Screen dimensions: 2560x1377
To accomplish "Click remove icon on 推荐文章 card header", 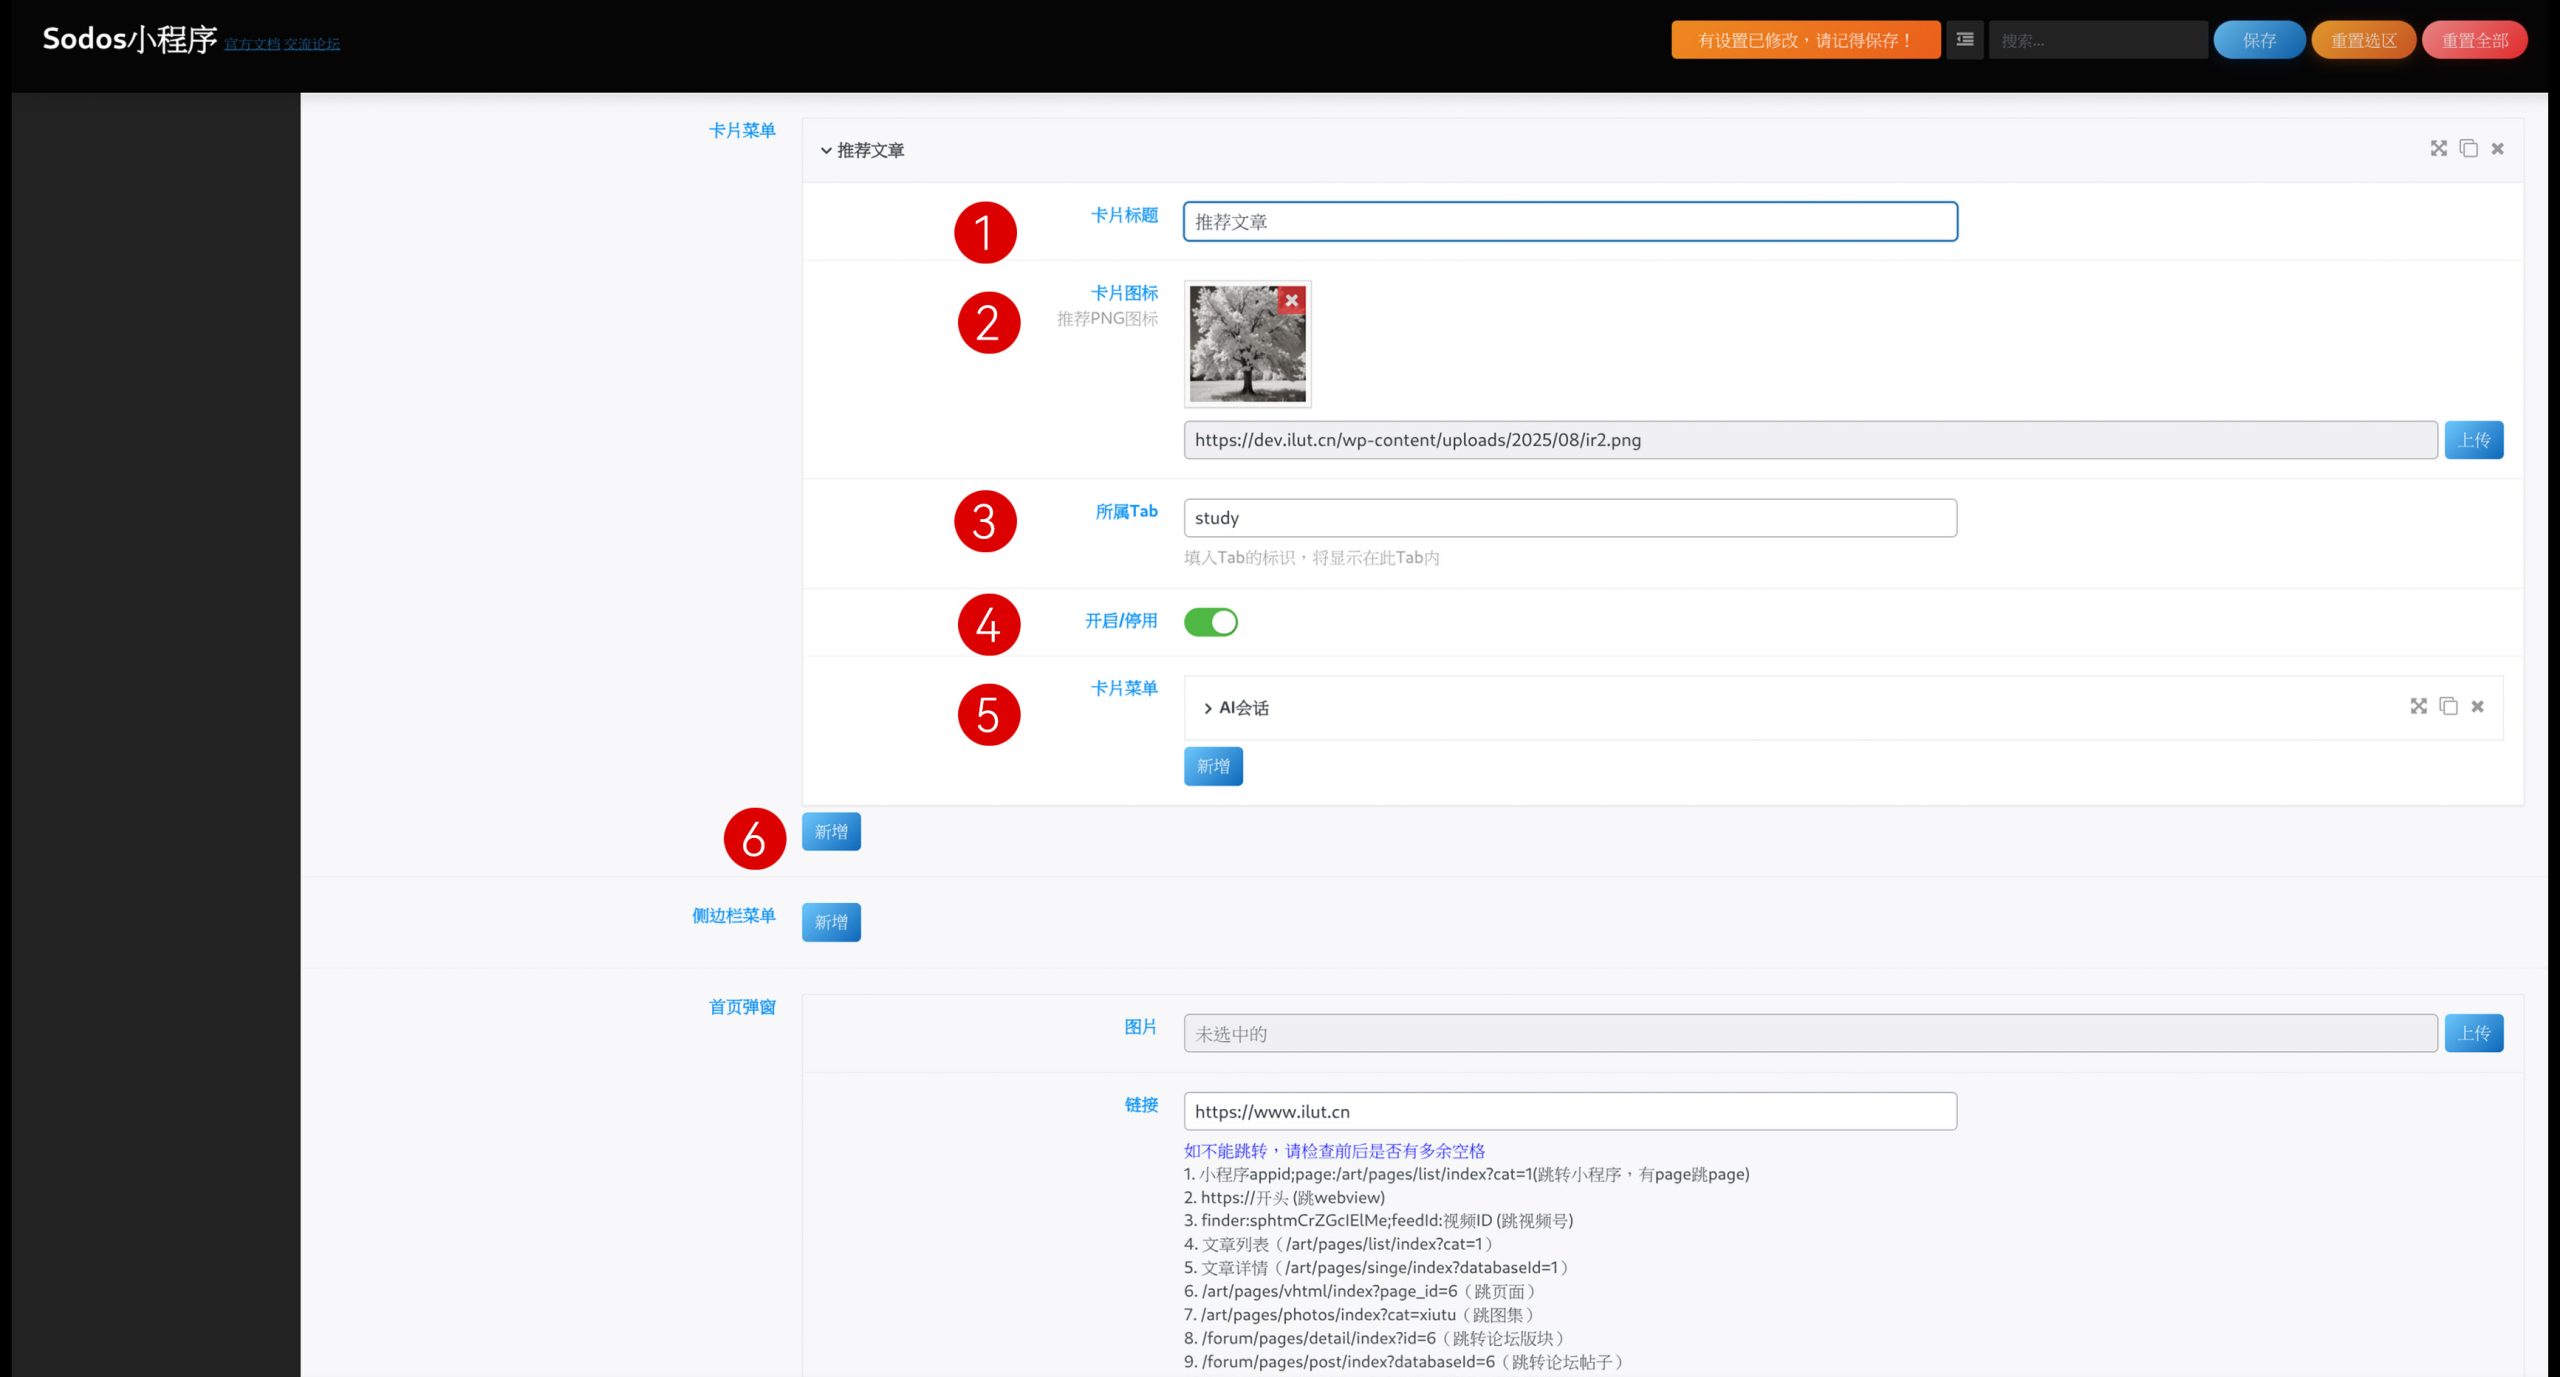I will tap(2497, 149).
